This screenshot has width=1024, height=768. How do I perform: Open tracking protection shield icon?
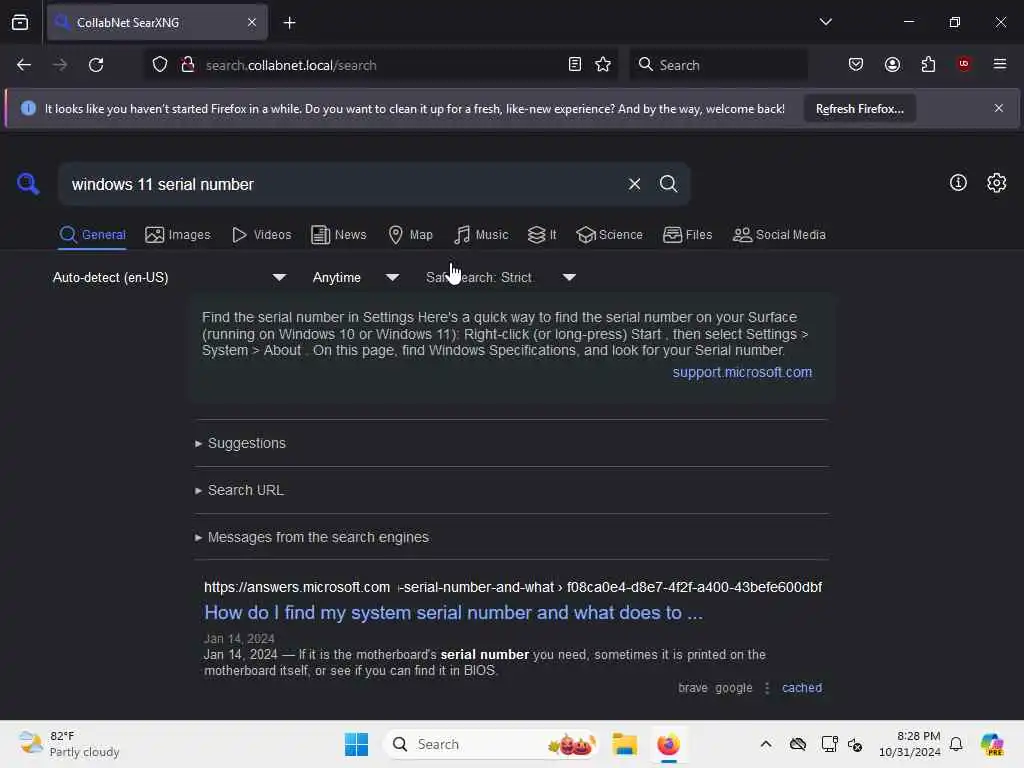click(x=160, y=65)
